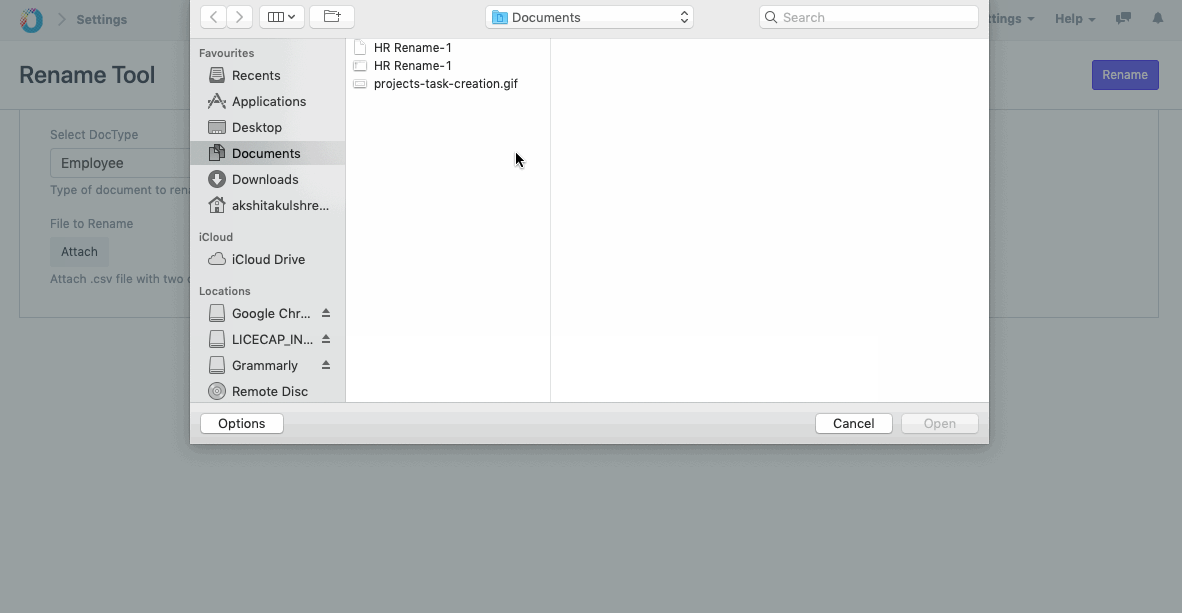
Task: Change the column view mode dropdown
Action: [x=282, y=17]
